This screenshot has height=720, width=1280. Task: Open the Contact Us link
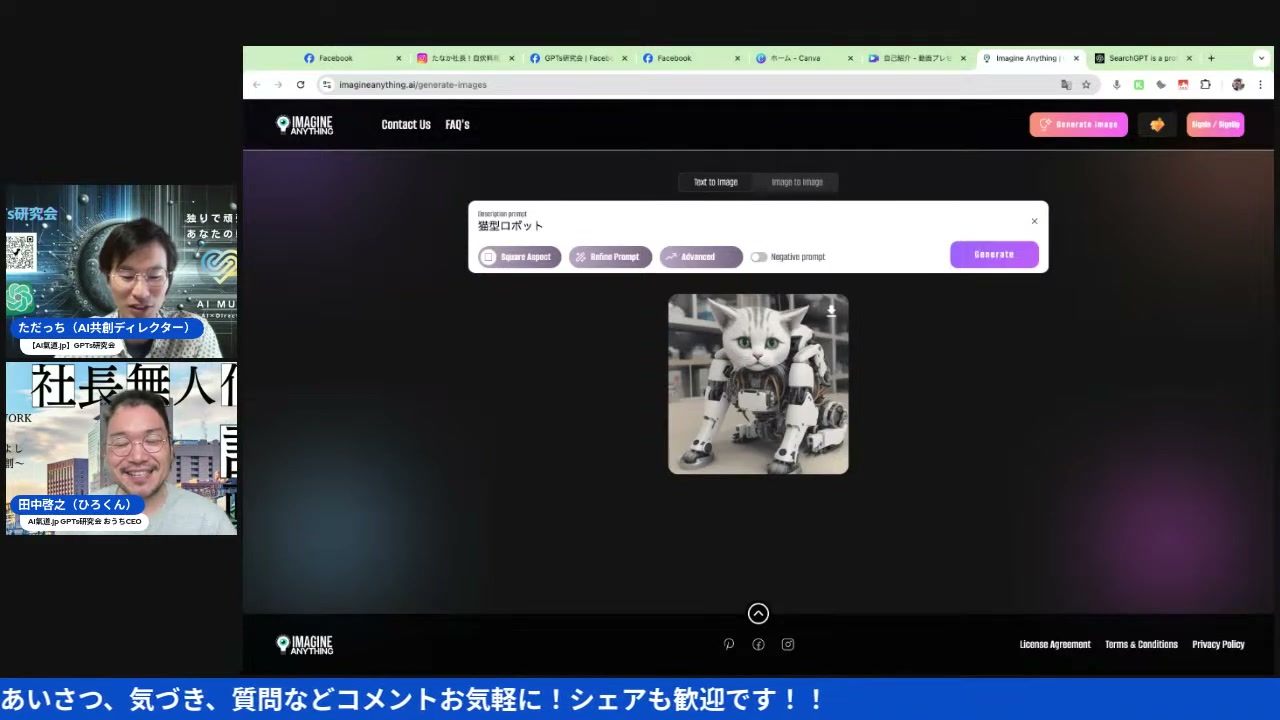(x=406, y=125)
